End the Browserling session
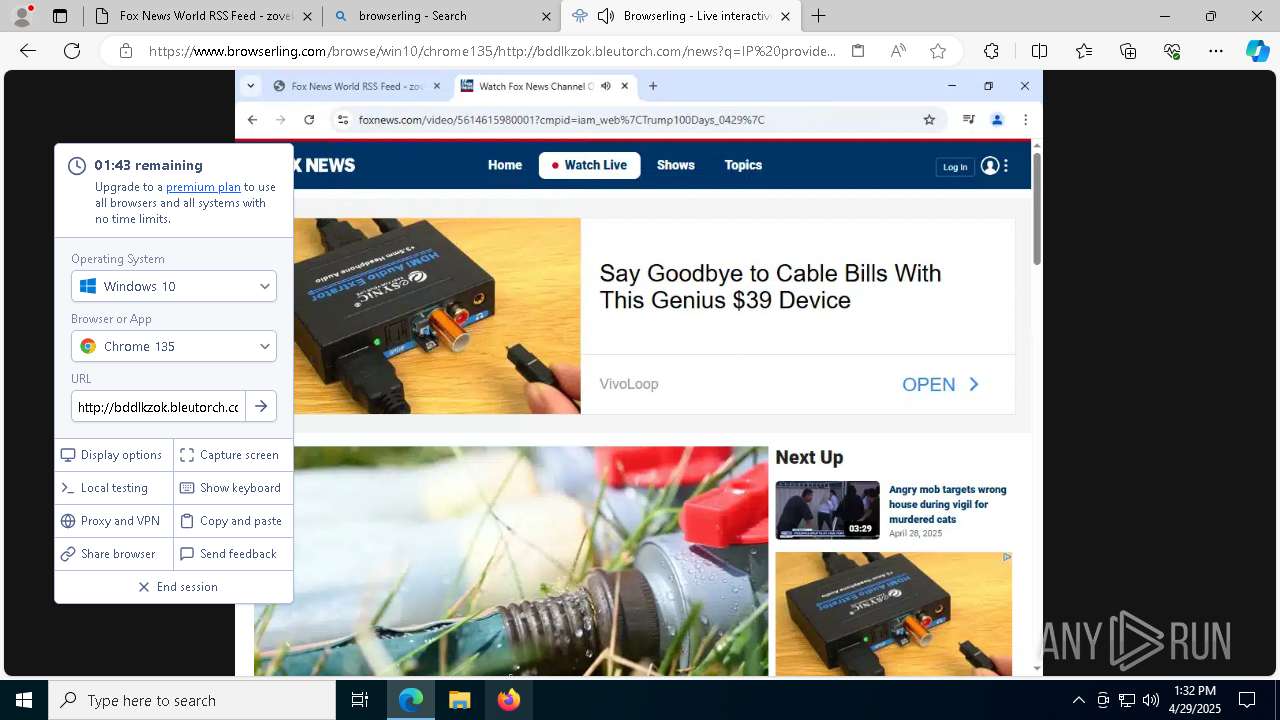The width and height of the screenshot is (1280, 720). pos(174,587)
